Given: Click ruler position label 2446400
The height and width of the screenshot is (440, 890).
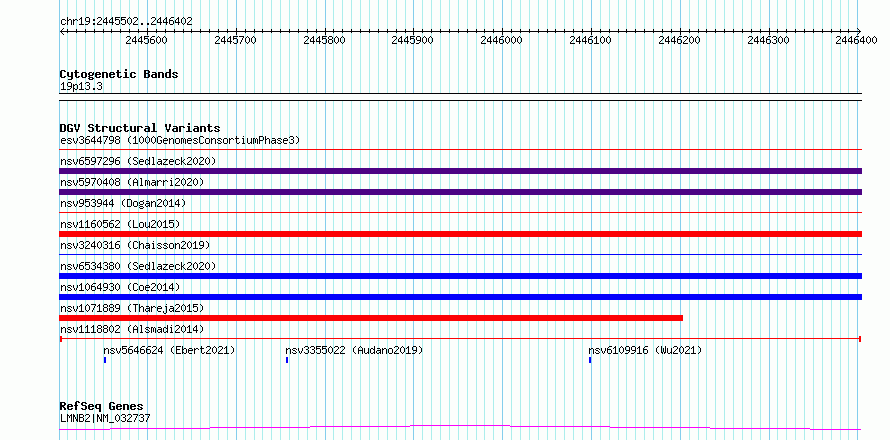Looking at the screenshot, I should pyautogui.click(x=857, y=41).
